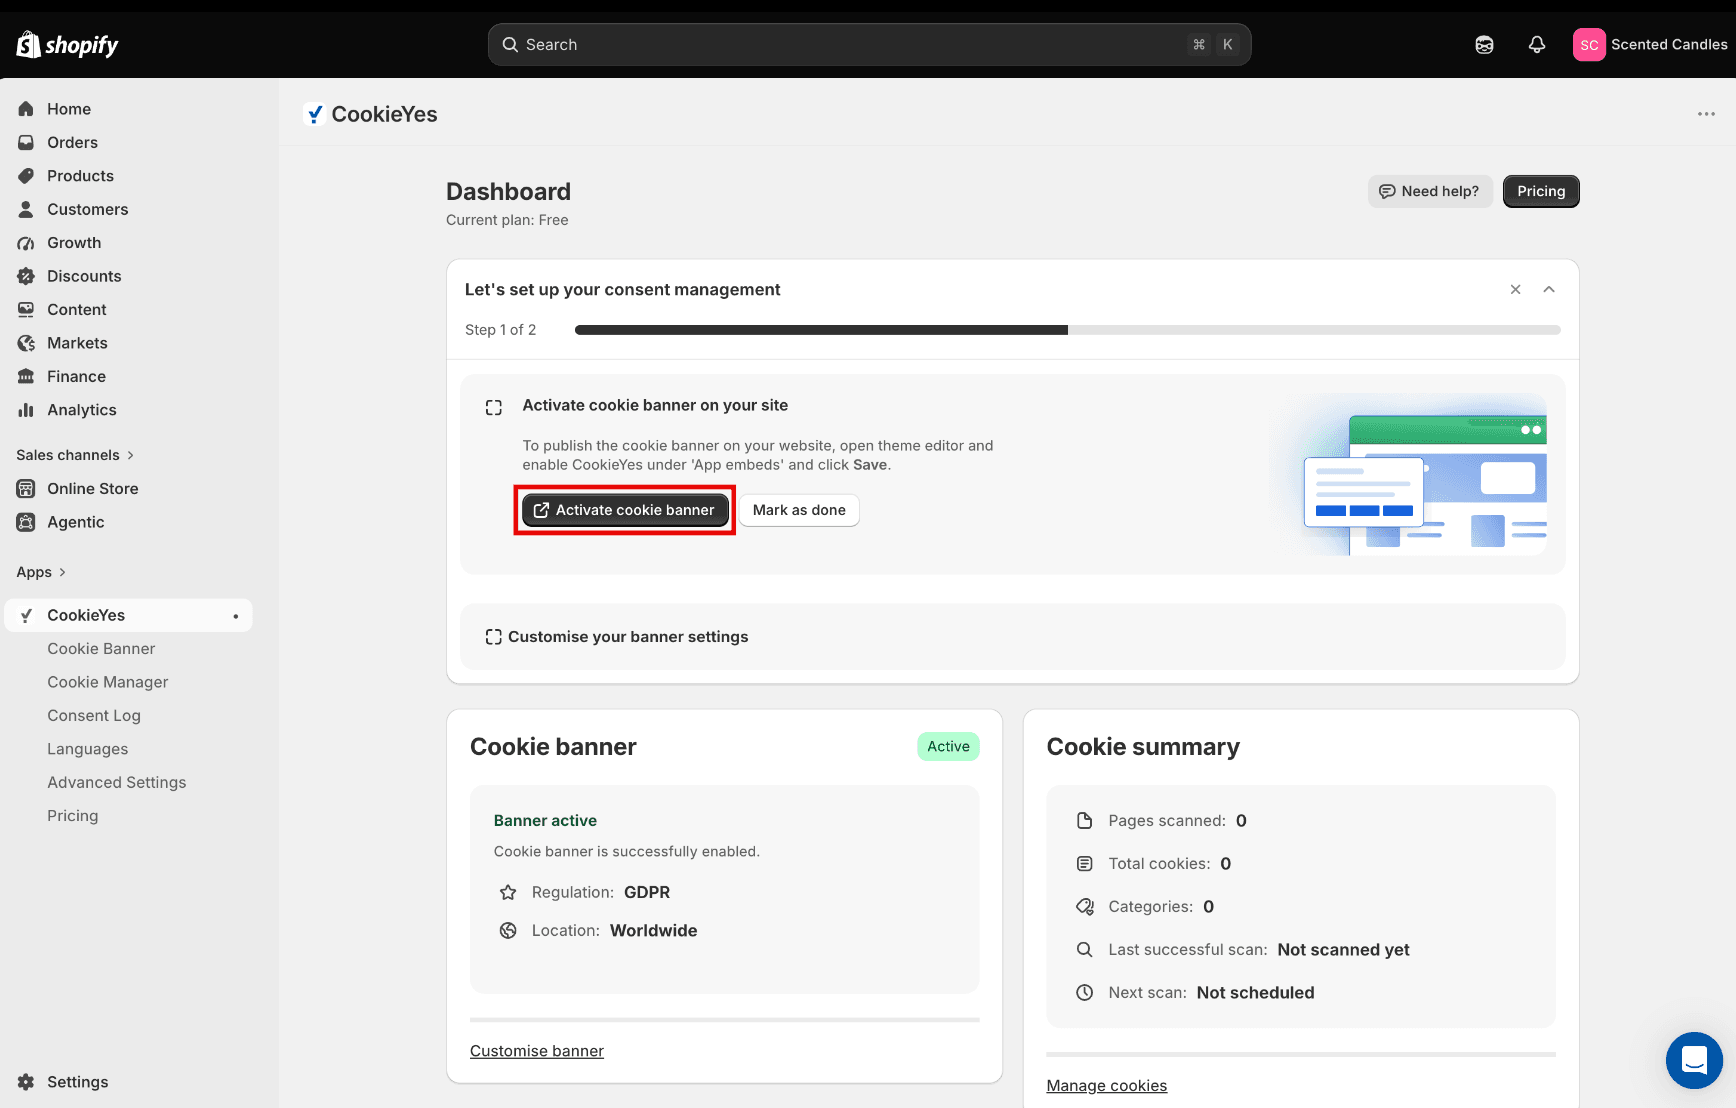This screenshot has height=1108, width=1736.
Task: Open Consent Log submenu item
Action: (x=94, y=716)
